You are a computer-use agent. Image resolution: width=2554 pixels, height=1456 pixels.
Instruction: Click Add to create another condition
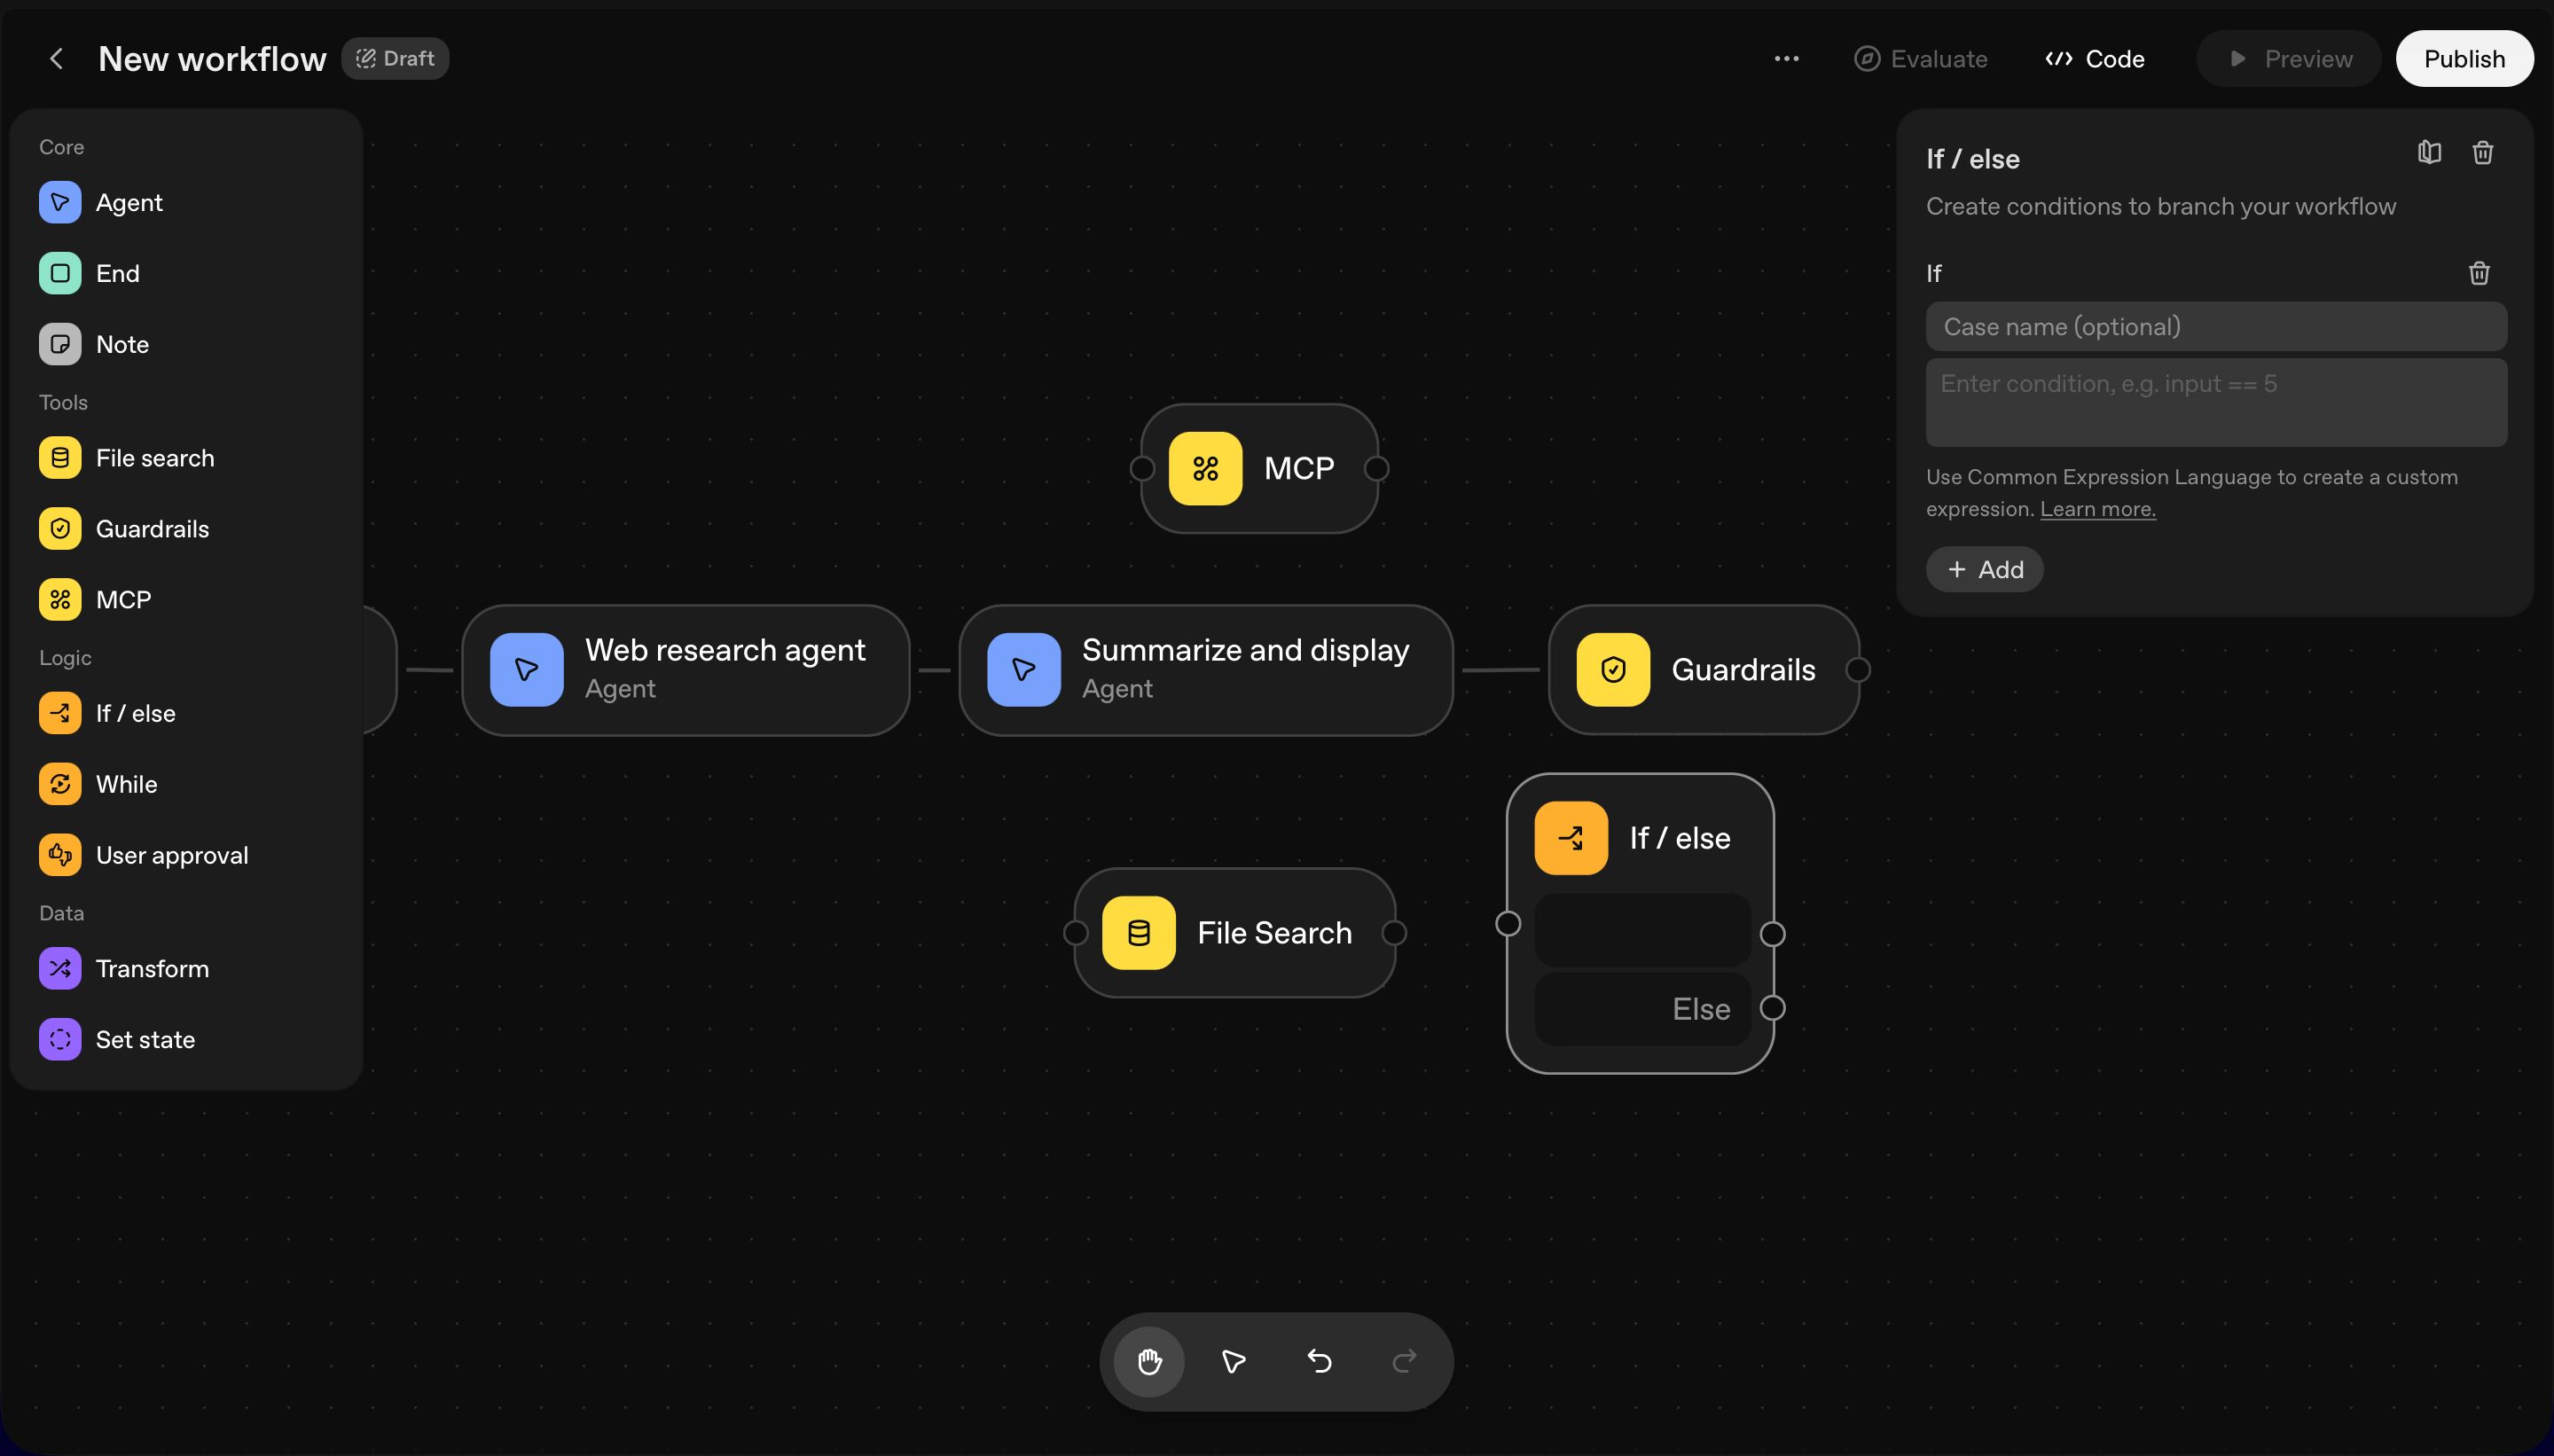(x=1984, y=569)
